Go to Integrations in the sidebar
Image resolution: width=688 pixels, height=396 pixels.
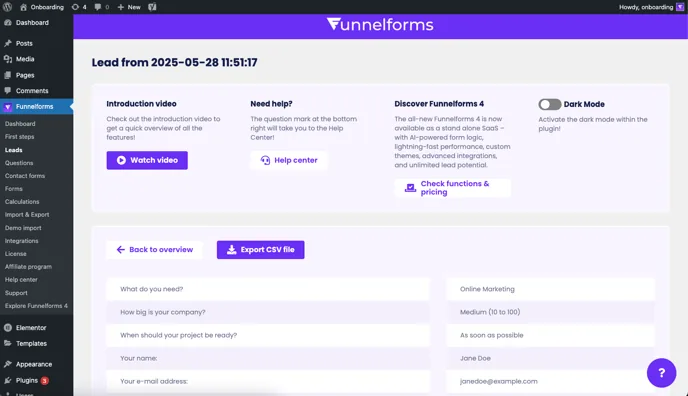tap(22, 241)
